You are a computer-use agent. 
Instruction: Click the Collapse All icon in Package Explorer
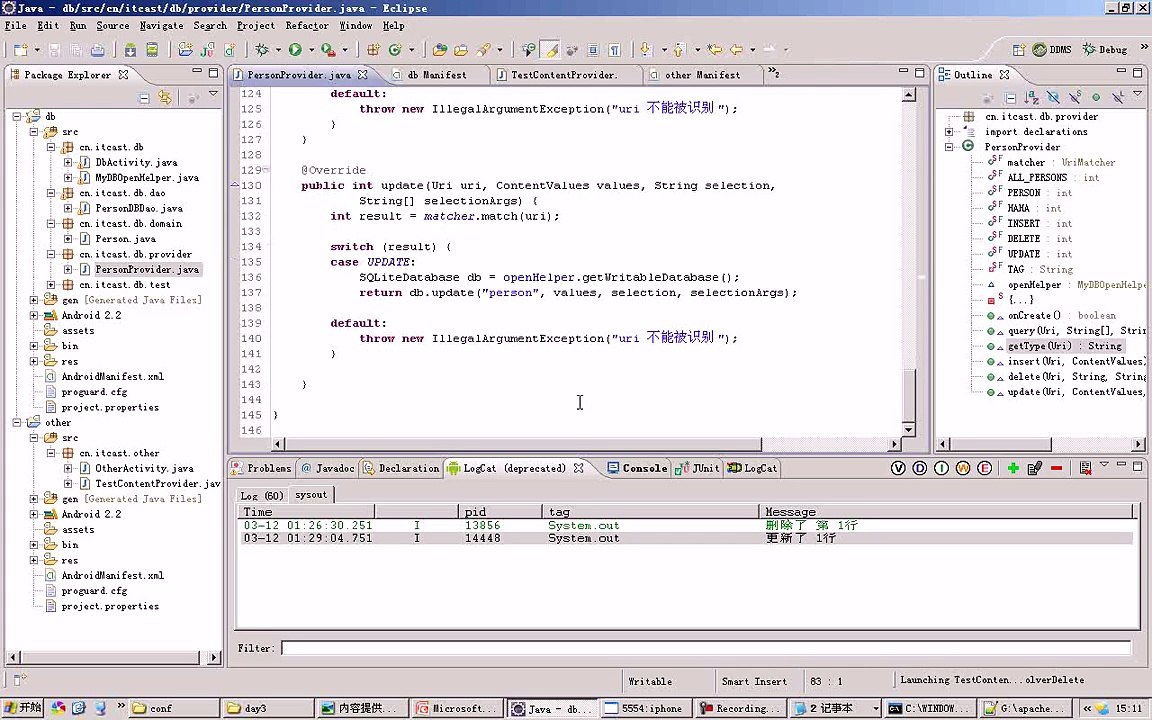tap(144, 98)
